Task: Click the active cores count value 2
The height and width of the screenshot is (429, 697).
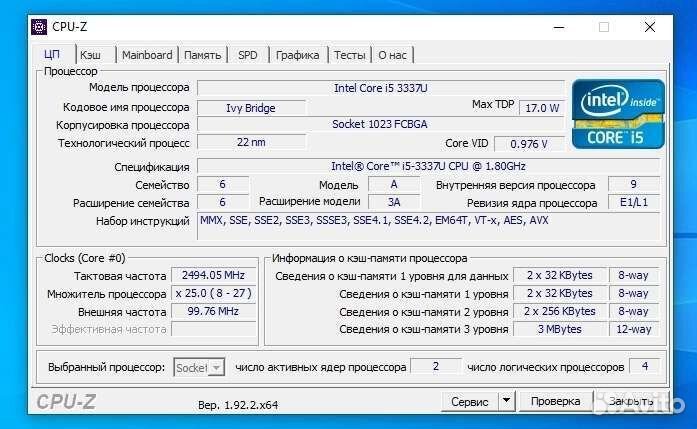Action: click(436, 366)
